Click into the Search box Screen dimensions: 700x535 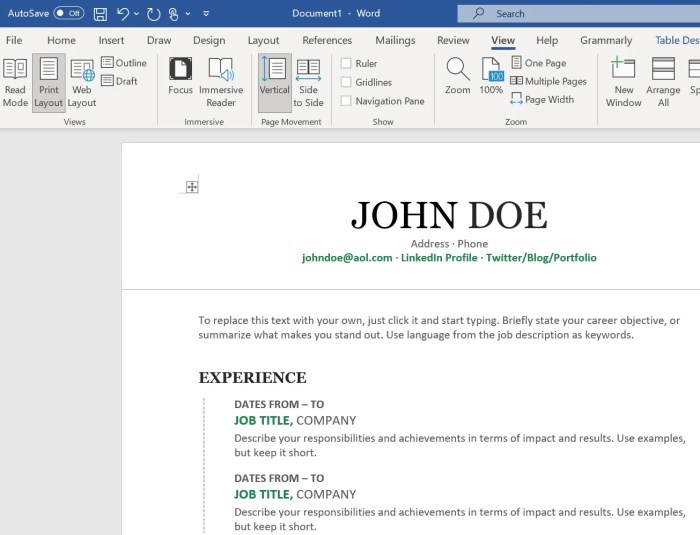click(x=579, y=14)
